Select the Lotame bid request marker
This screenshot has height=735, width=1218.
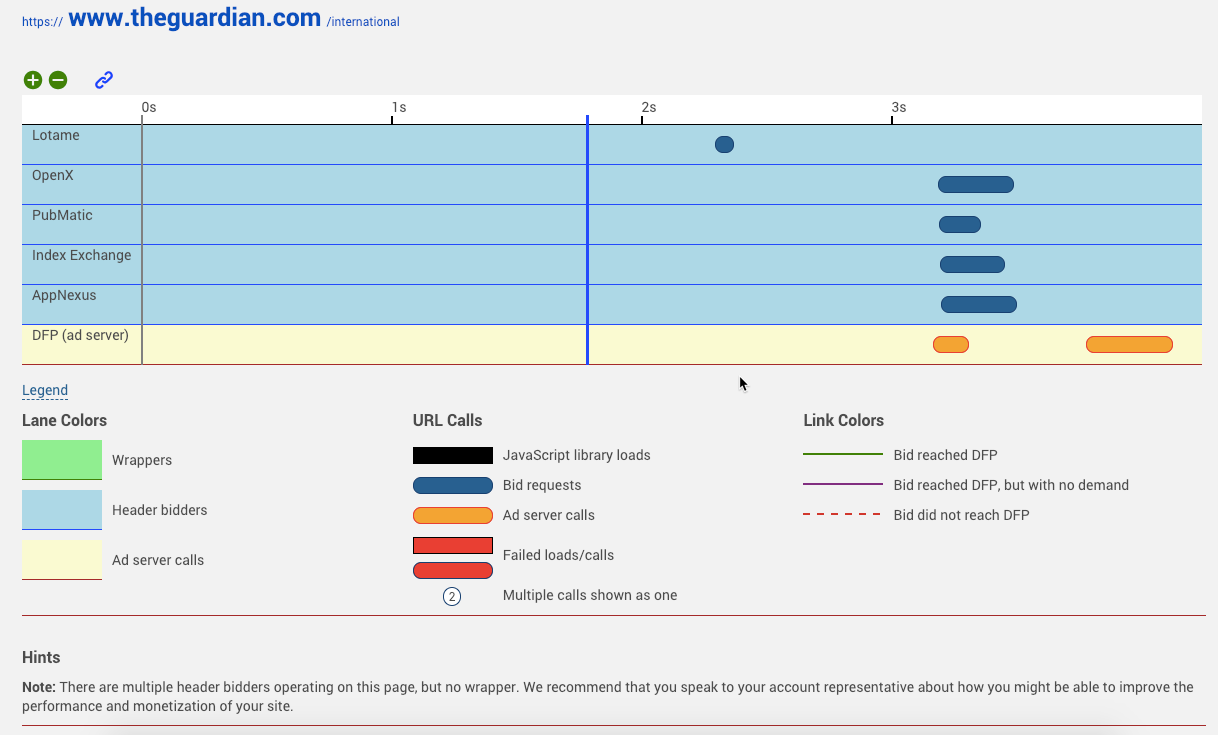[724, 144]
